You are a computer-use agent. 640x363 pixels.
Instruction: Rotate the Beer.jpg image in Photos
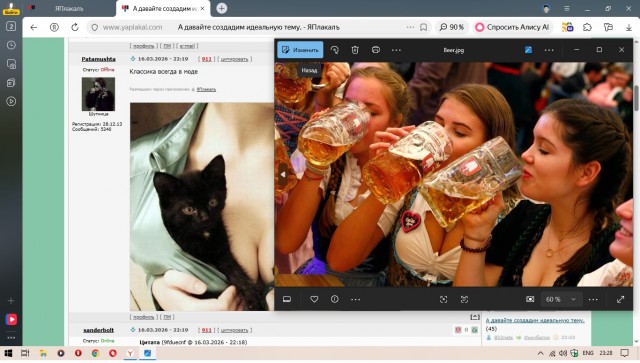[x=335, y=50]
